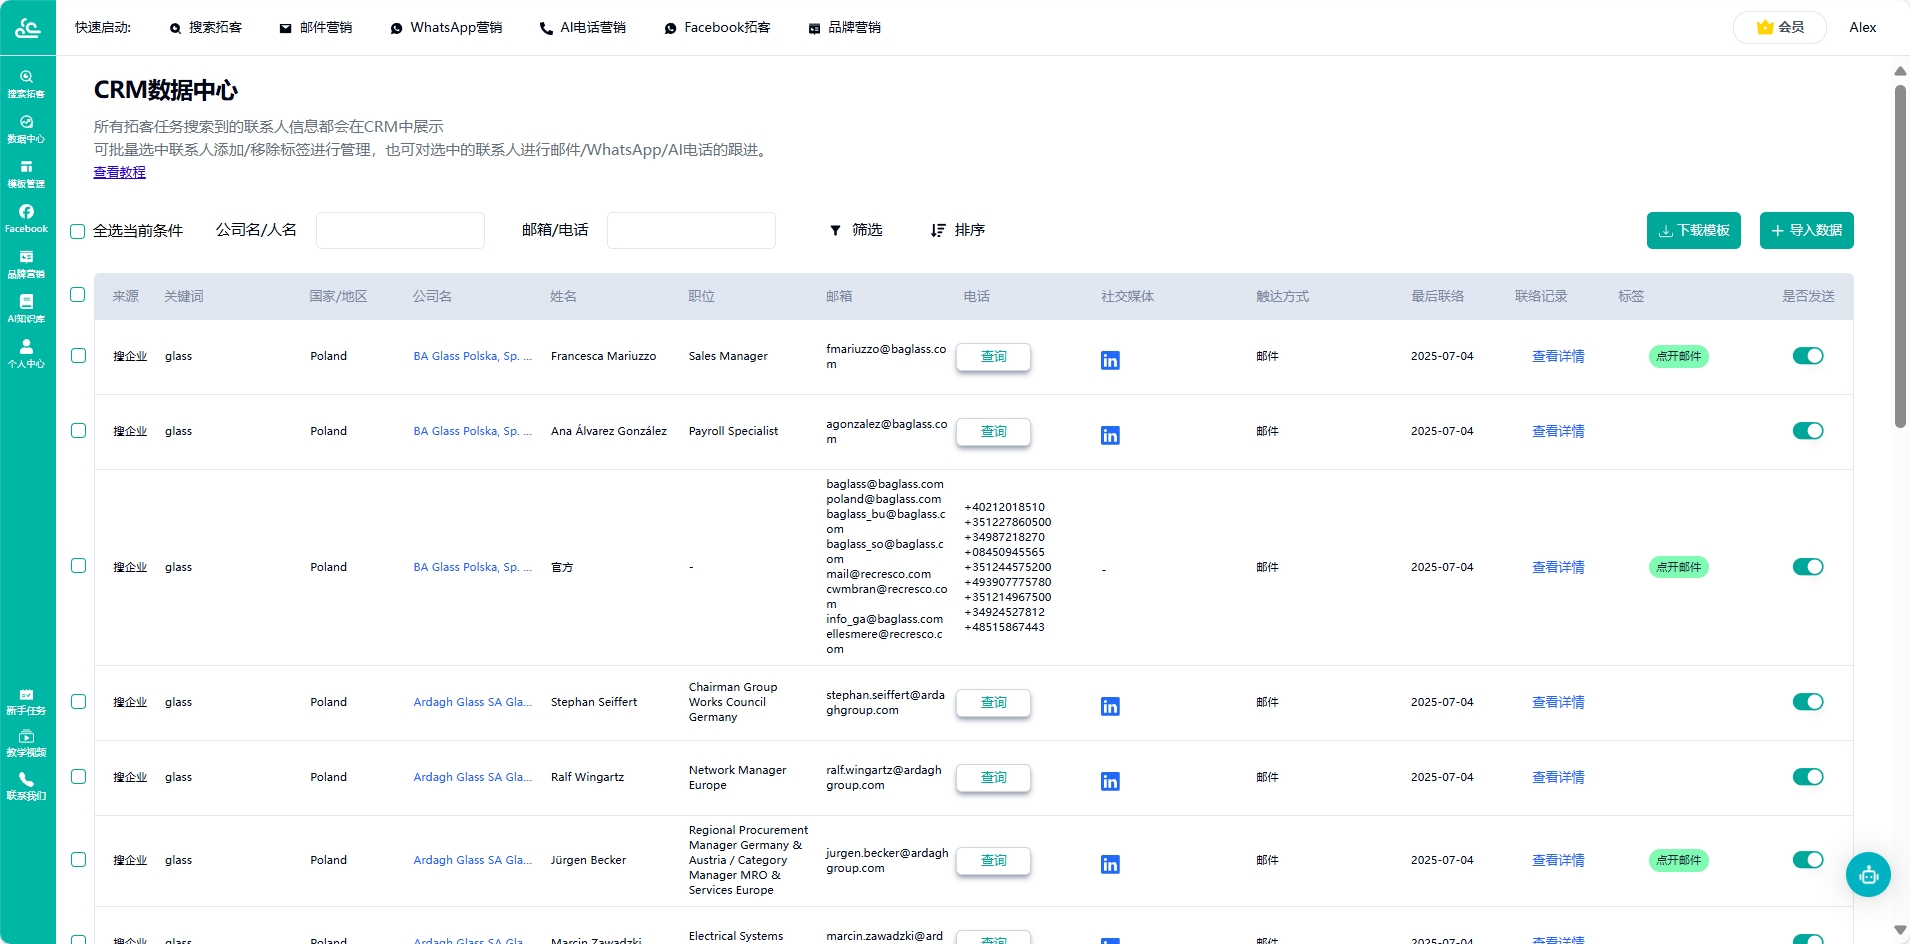Select the Jürgen Becker row checkbox
This screenshot has height=944, width=1910.
78,860
